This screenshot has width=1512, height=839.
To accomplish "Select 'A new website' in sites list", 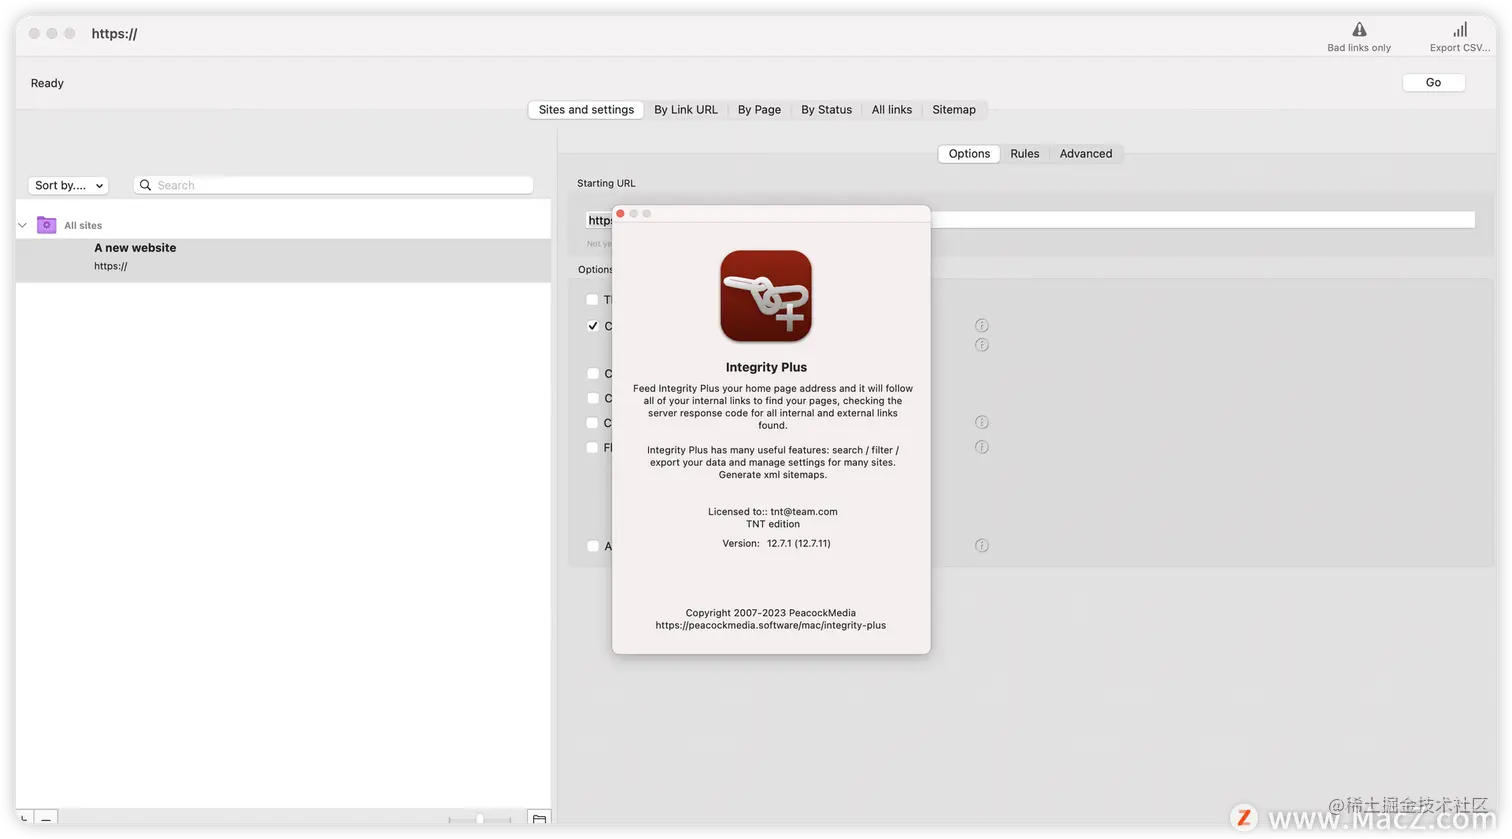I will [x=283, y=260].
